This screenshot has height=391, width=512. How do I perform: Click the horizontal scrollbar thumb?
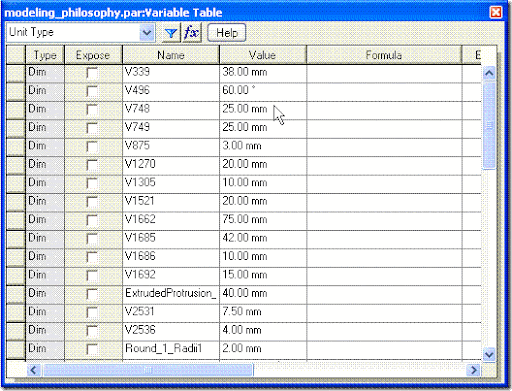[x=148, y=370]
